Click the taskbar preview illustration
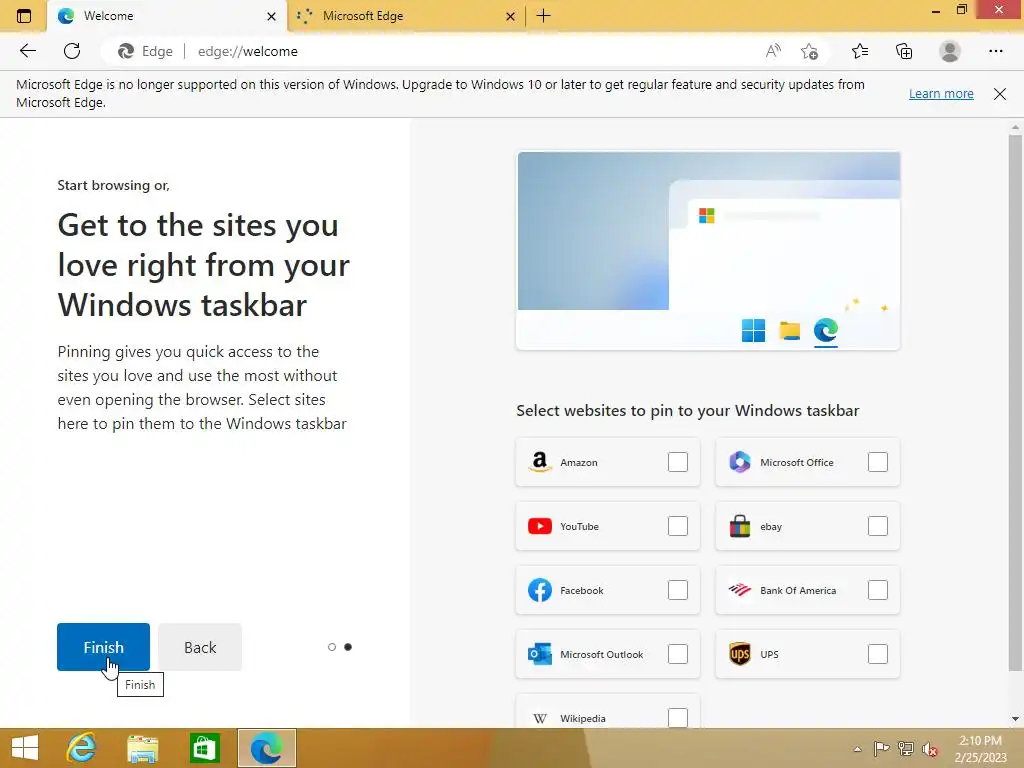Screen dimensions: 1024x768 [708, 251]
